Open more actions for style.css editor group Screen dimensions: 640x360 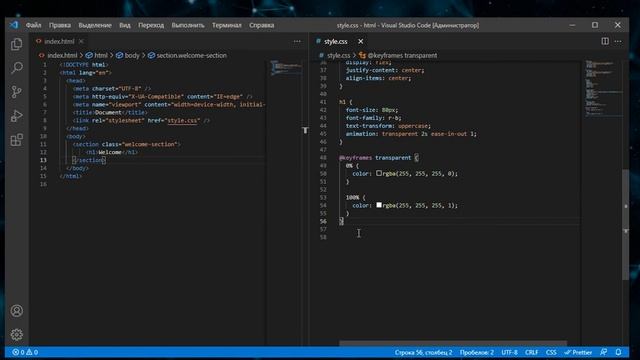tap(618, 41)
